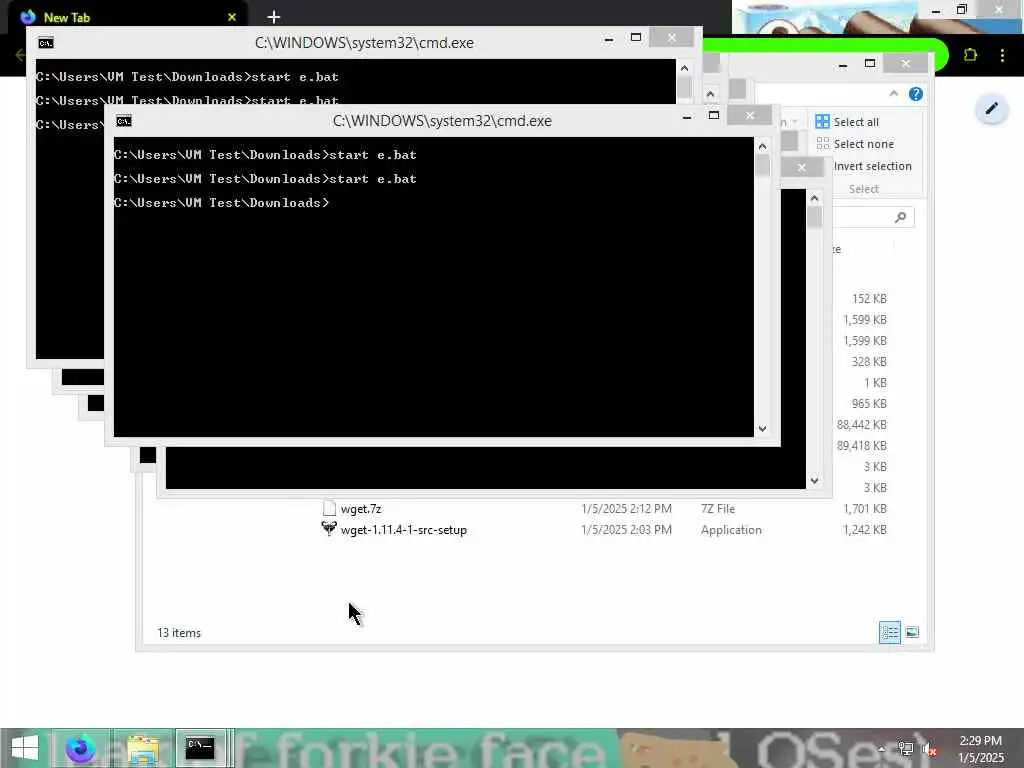Open a new browser tab with plus
The width and height of the screenshot is (1024, 768).
click(x=274, y=17)
